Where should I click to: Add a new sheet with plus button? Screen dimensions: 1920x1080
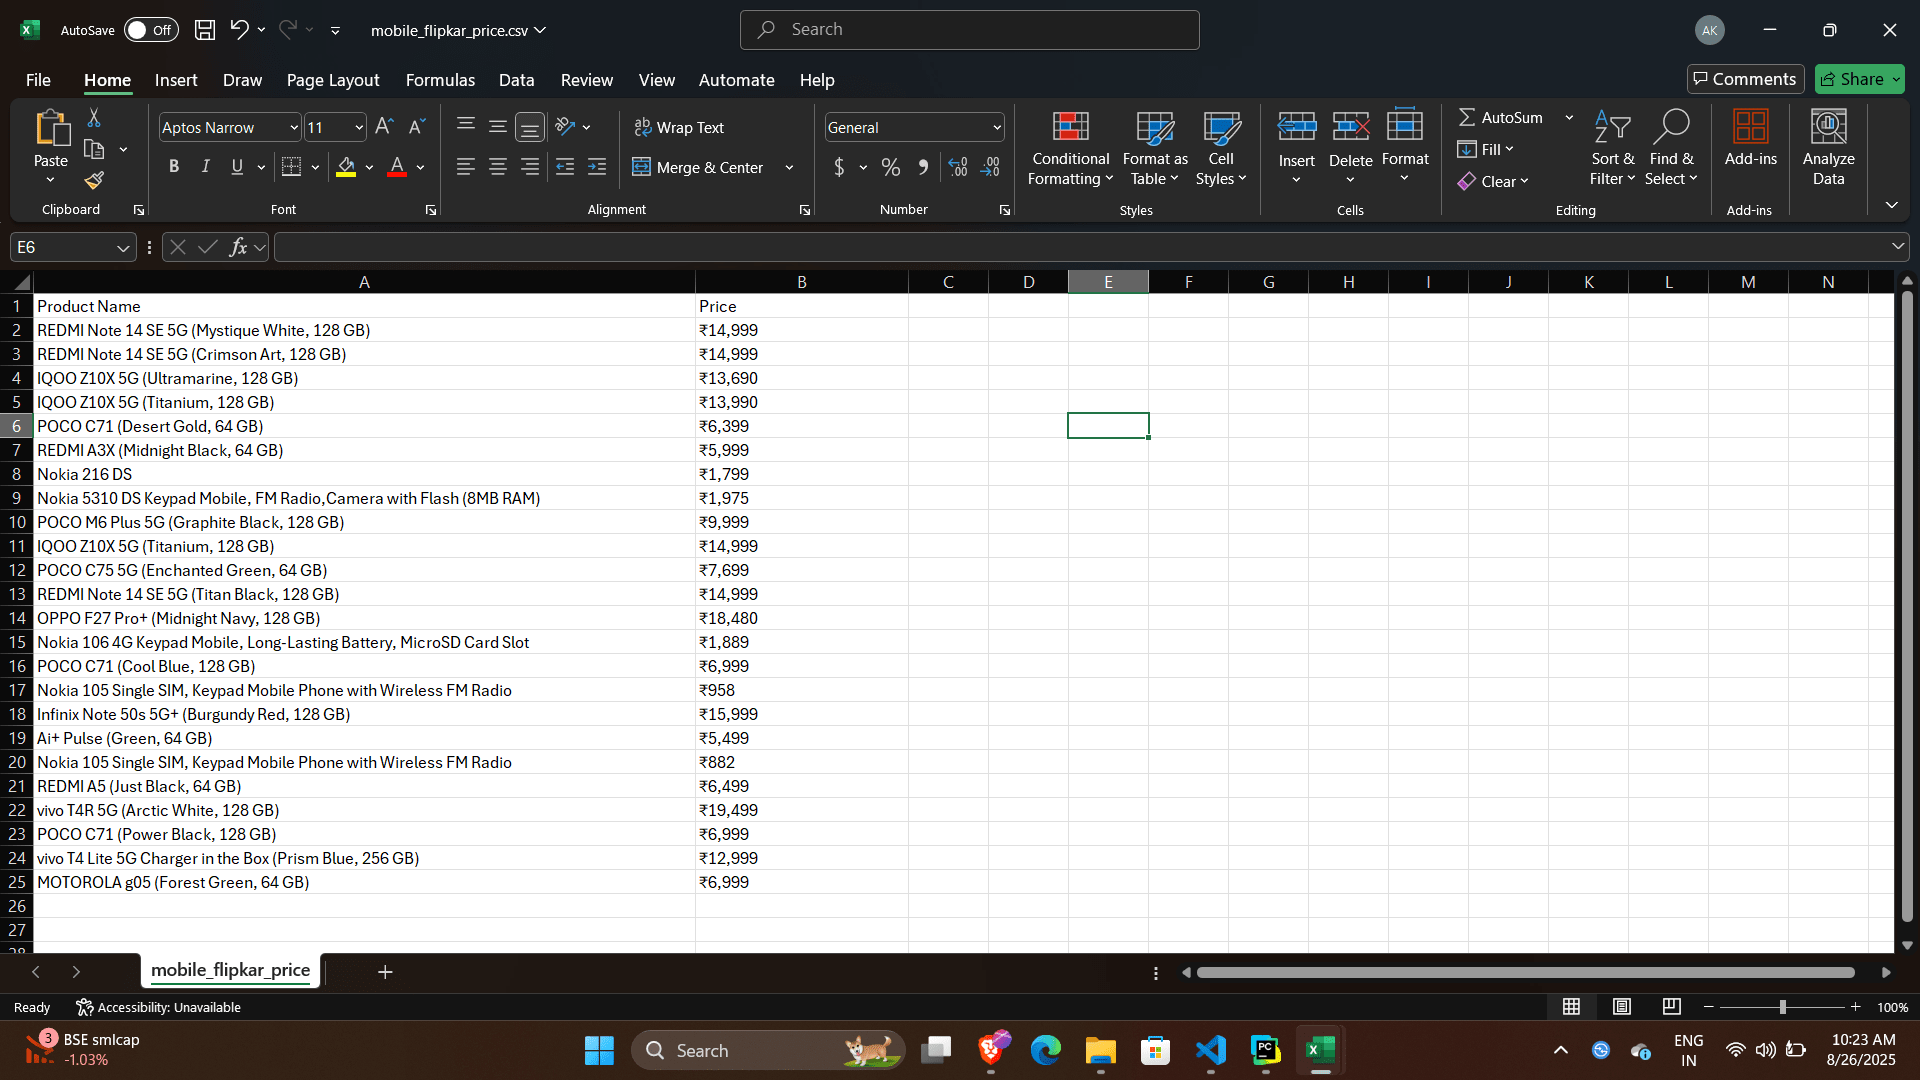tap(385, 971)
